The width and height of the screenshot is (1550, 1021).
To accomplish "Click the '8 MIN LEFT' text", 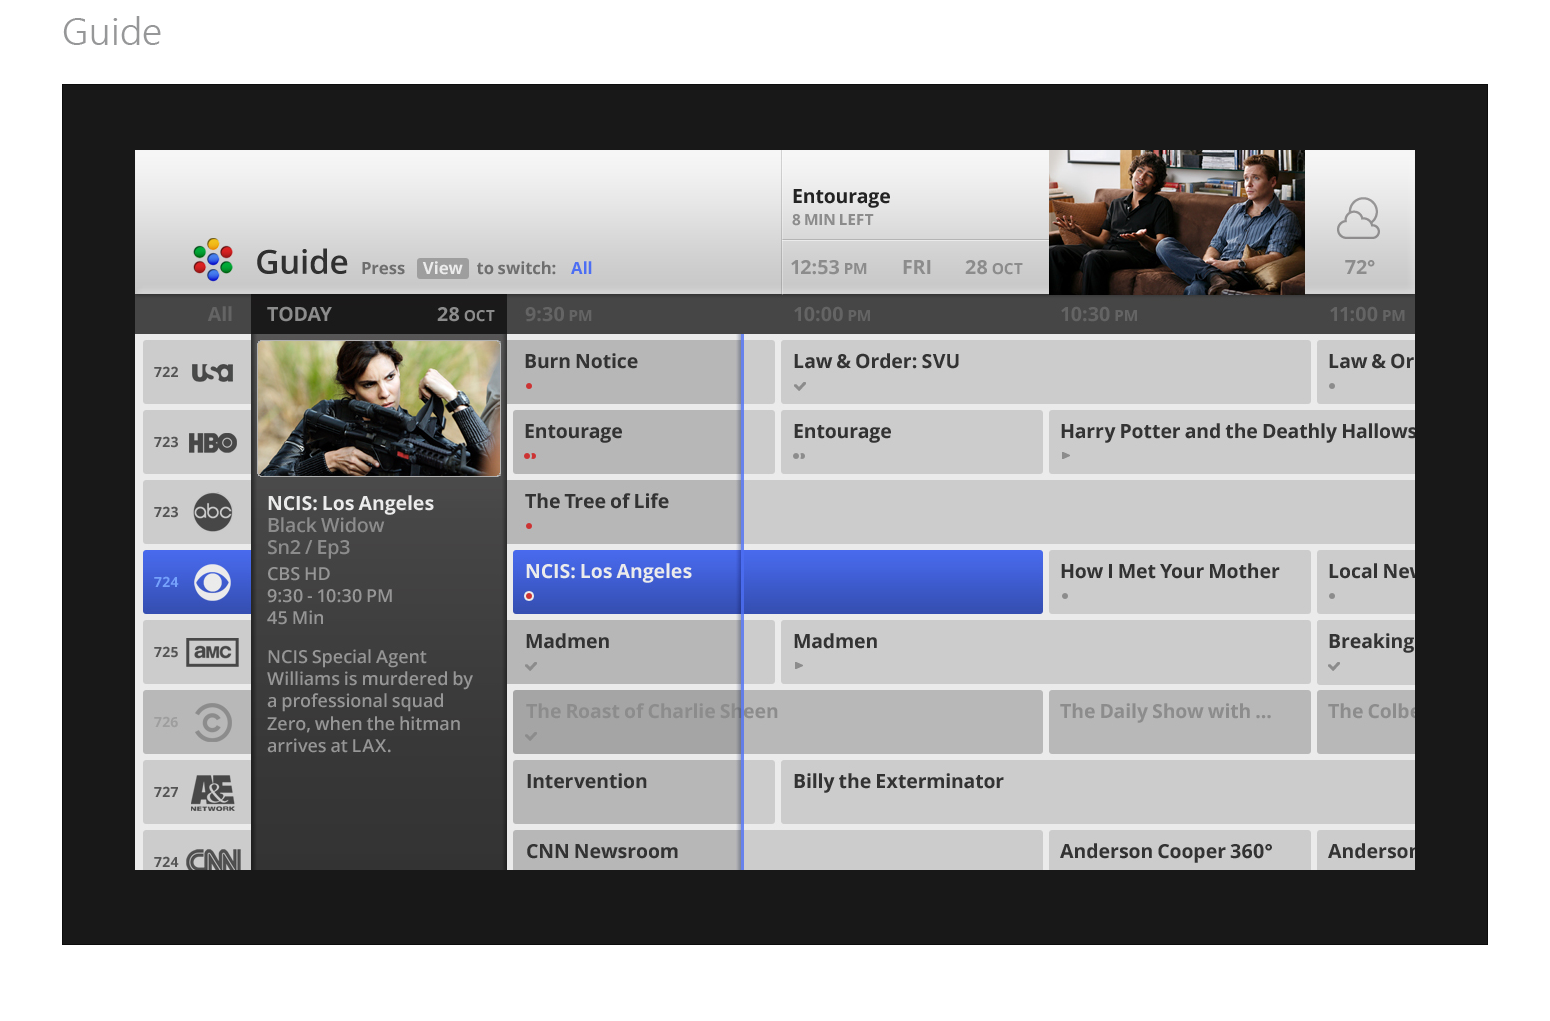I will [833, 220].
